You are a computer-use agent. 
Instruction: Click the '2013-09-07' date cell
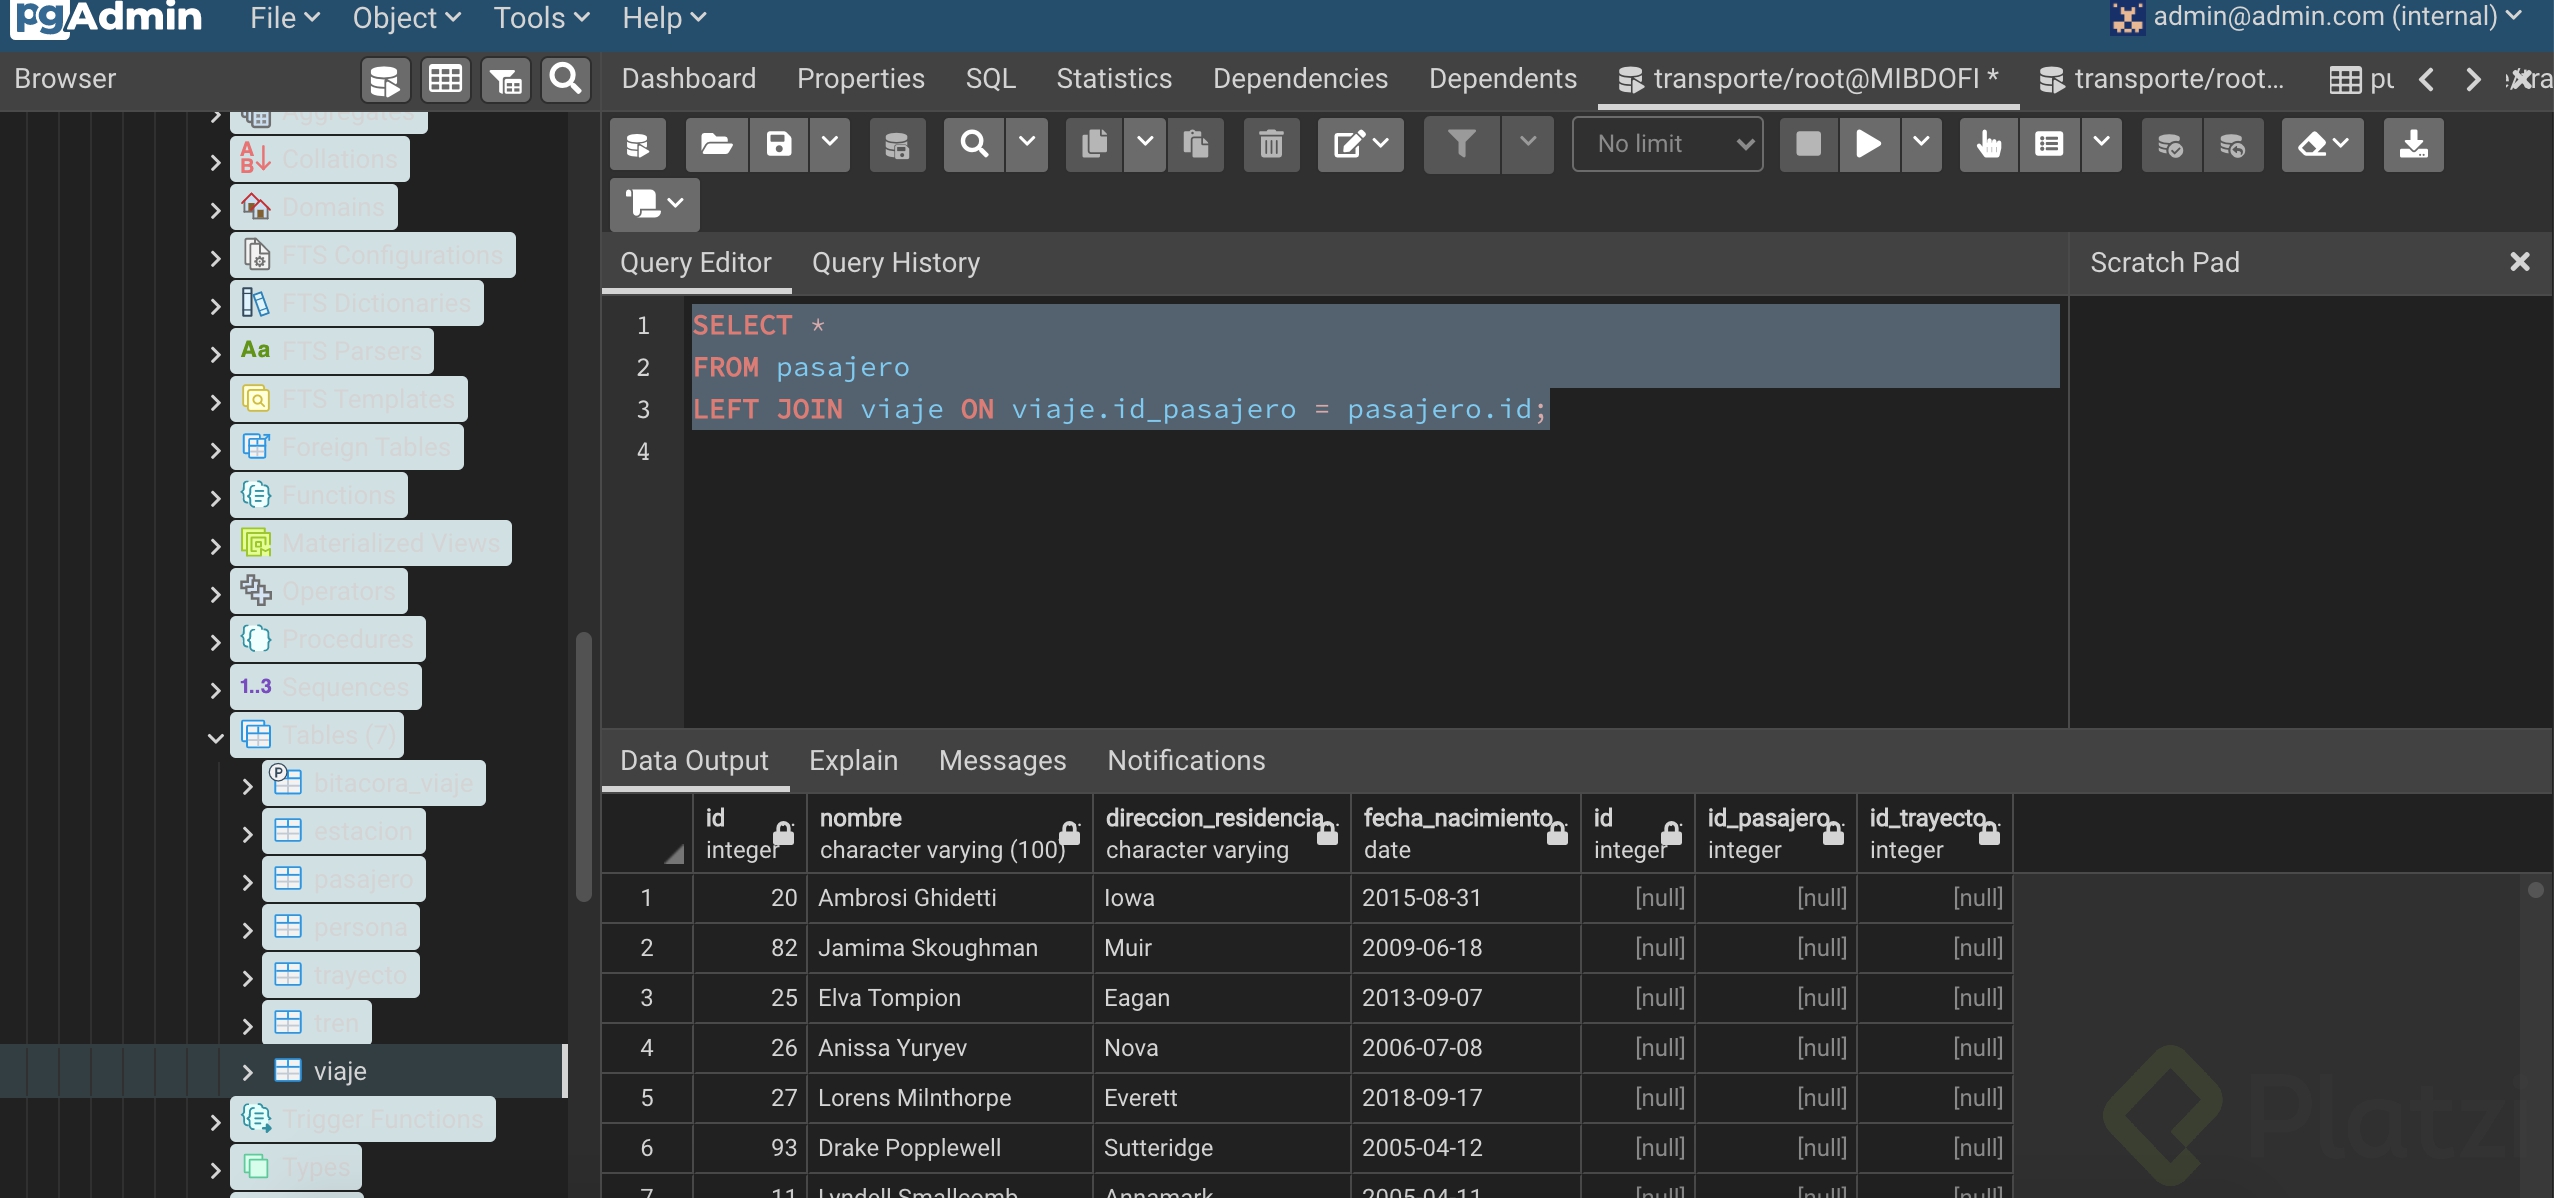coord(1465,998)
